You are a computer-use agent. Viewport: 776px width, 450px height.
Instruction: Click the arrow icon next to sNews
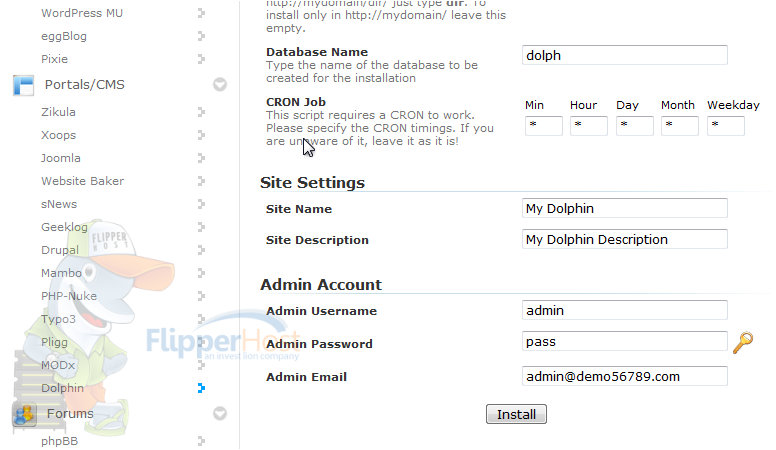(201, 204)
